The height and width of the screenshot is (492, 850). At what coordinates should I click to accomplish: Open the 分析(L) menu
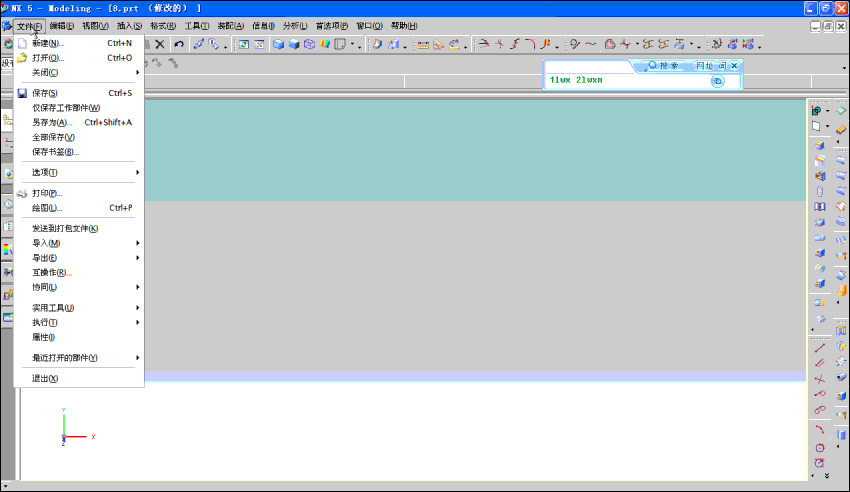(295, 26)
